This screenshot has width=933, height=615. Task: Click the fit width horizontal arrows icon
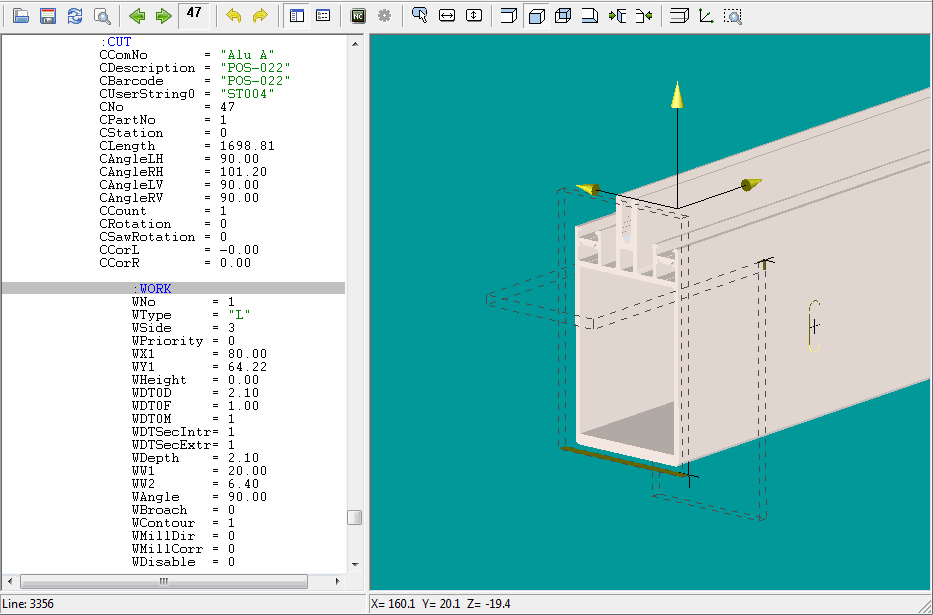[x=447, y=16]
